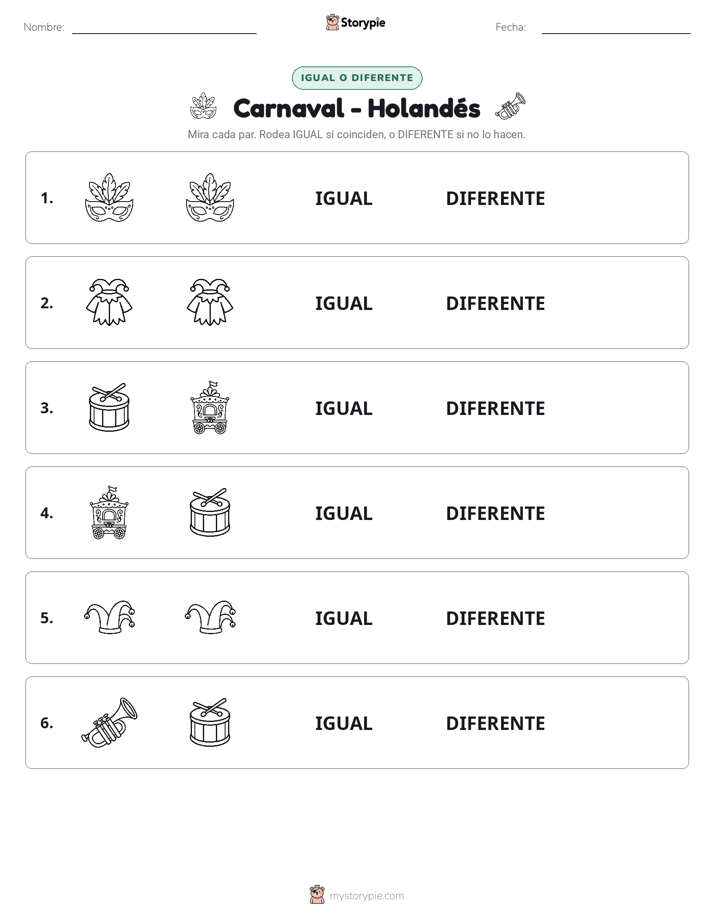This screenshot has width=714, height=924.
Task: Click the Nombre input line
Action: coord(164,28)
